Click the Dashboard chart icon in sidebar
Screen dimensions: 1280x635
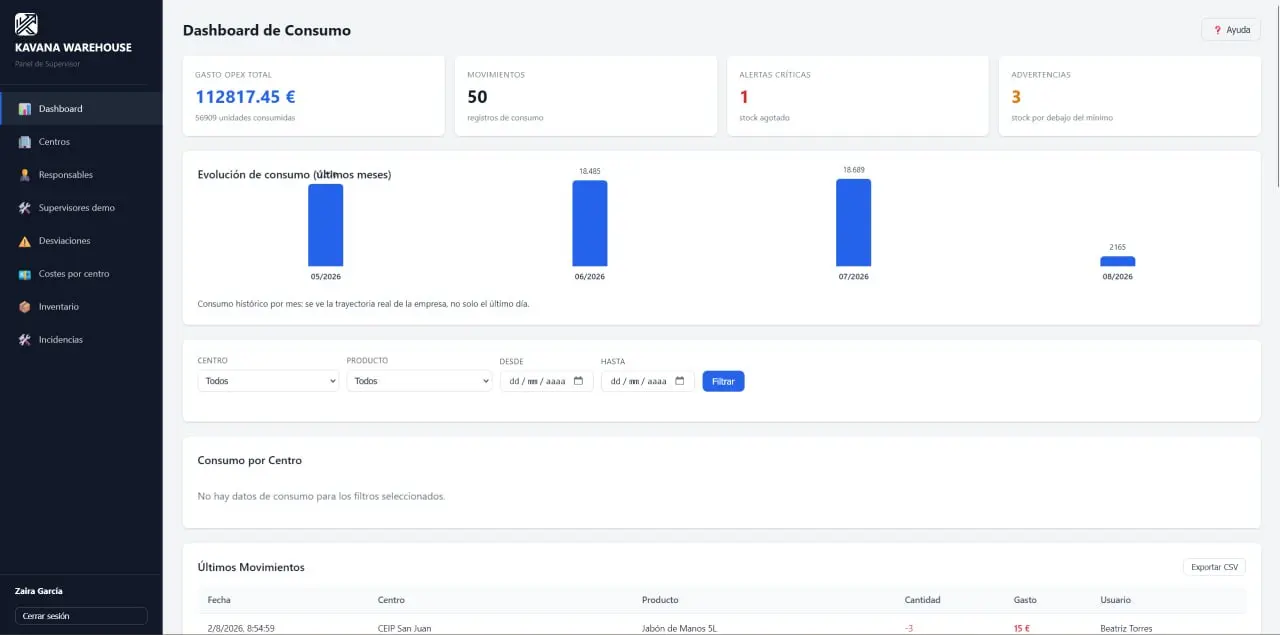point(25,109)
